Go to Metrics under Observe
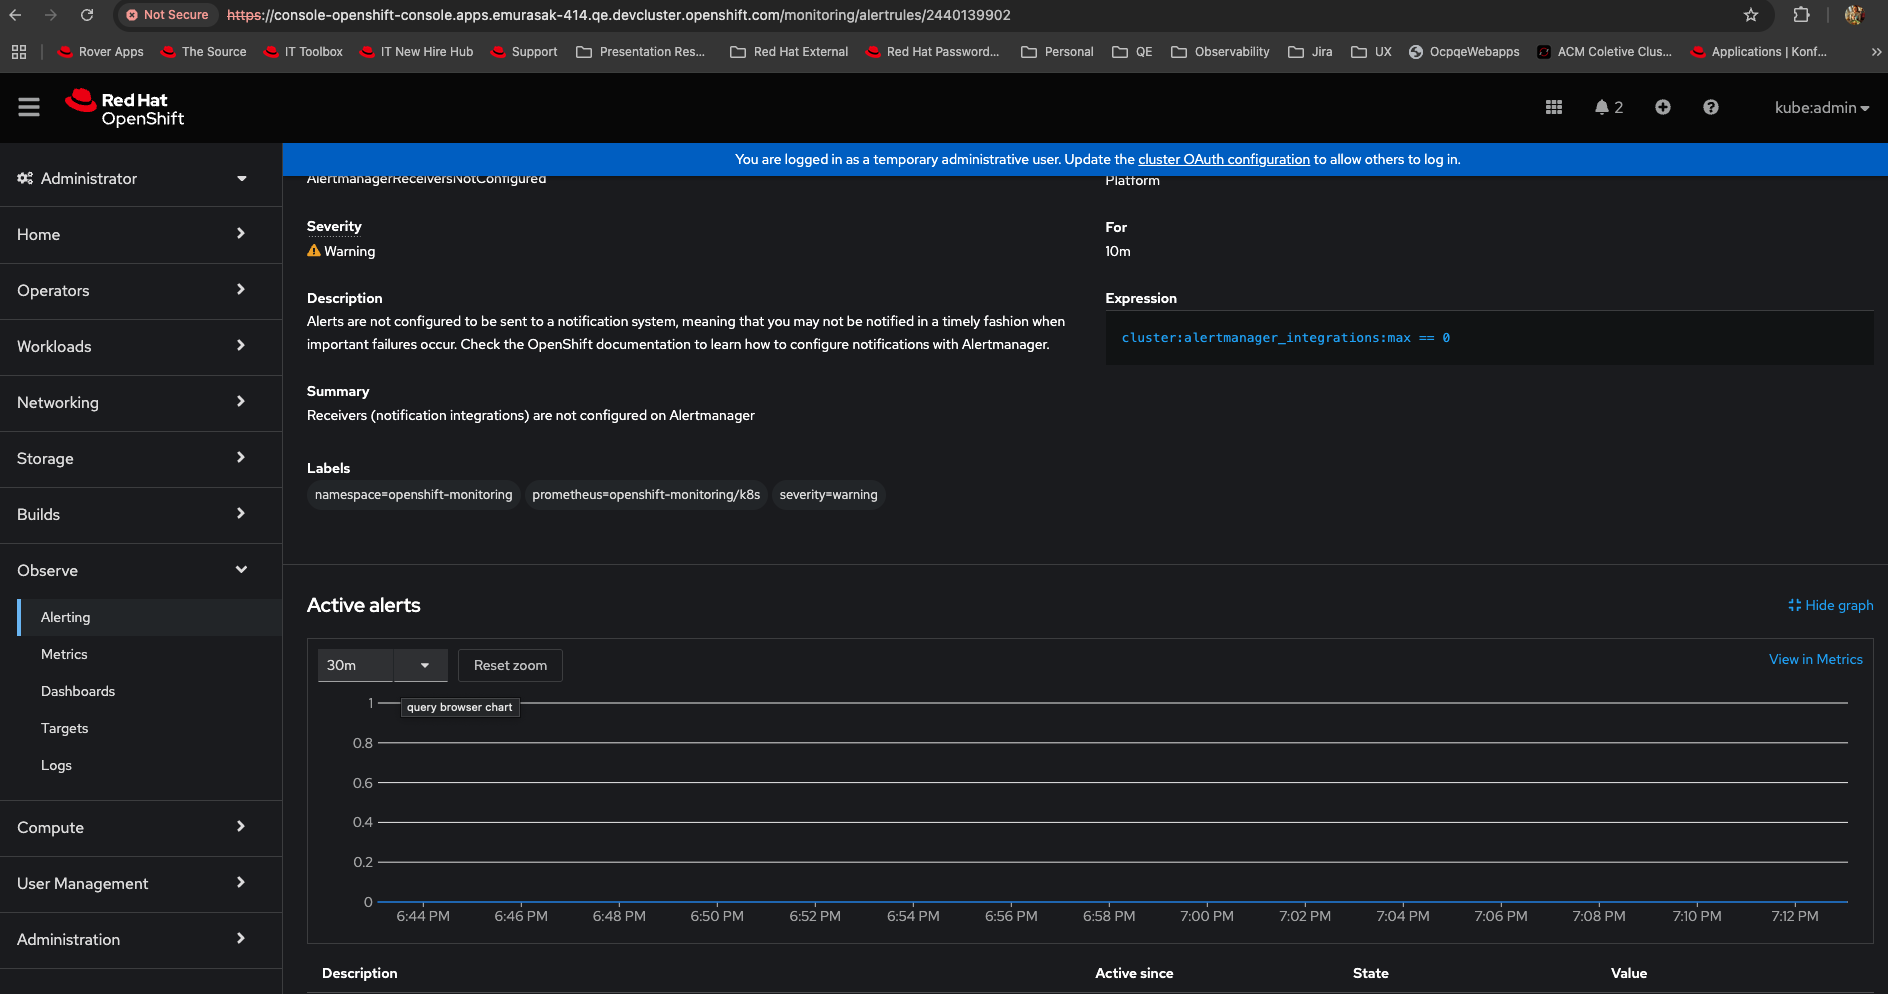Image resolution: width=1888 pixels, height=994 pixels. [150, 654]
